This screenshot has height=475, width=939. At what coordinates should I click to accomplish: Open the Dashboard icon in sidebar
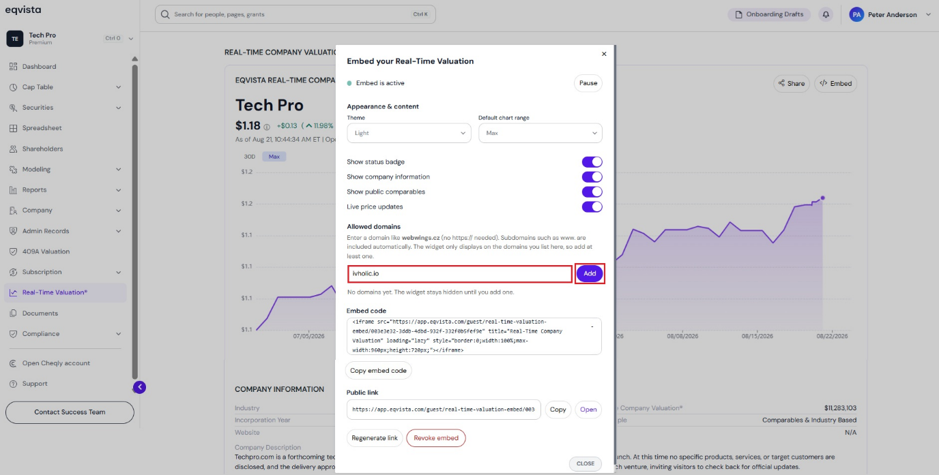coord(13,66)
